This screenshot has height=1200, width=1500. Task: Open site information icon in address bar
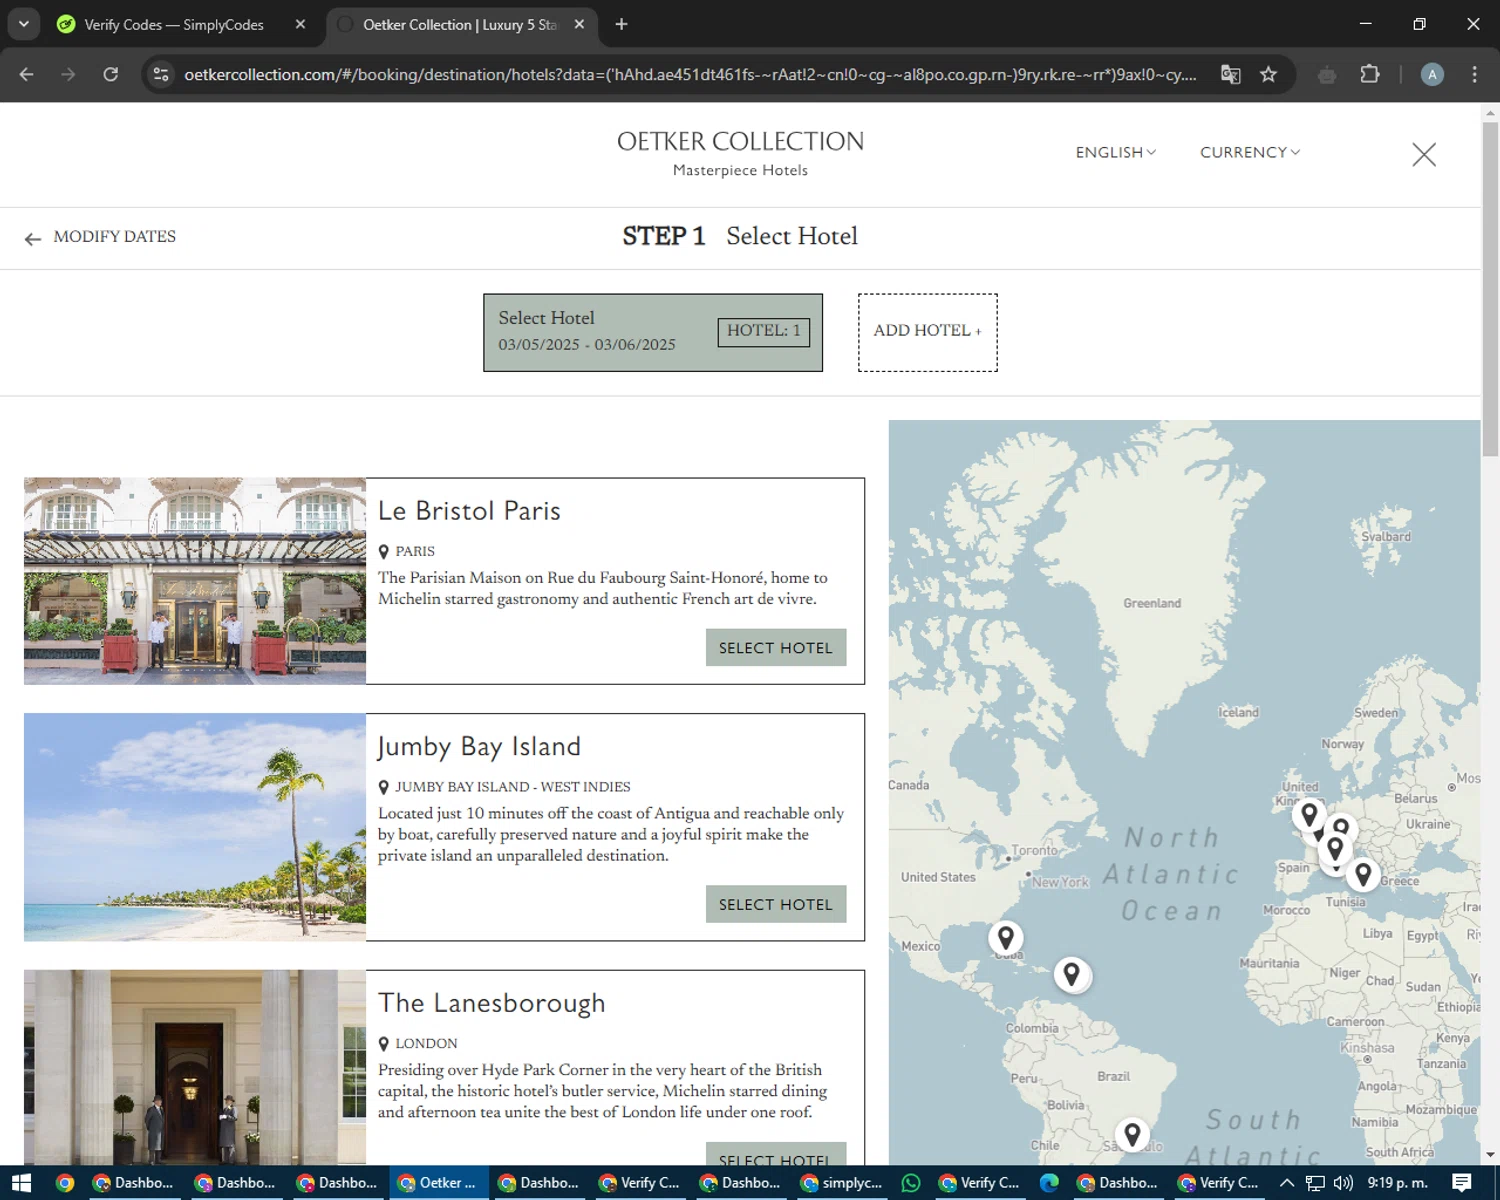[161, 74]
